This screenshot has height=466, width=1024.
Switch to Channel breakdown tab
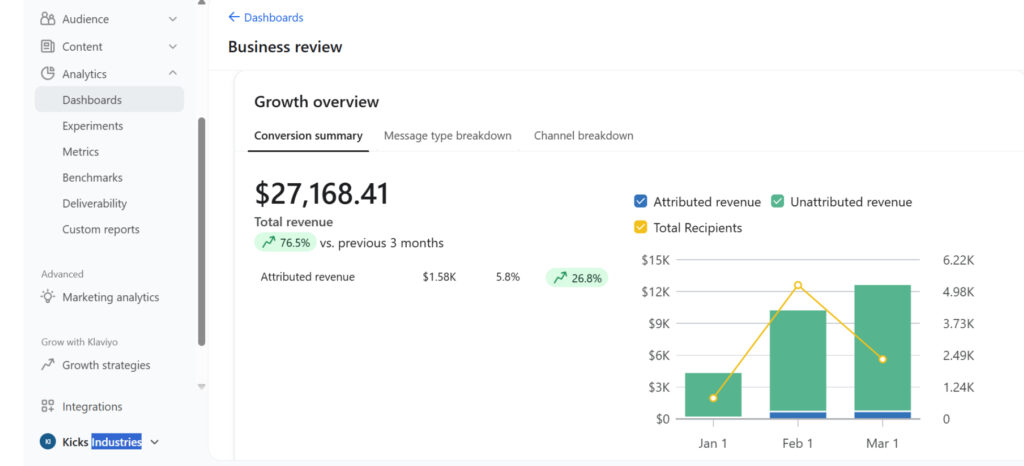pyautogui.click(x=583, y=136)
